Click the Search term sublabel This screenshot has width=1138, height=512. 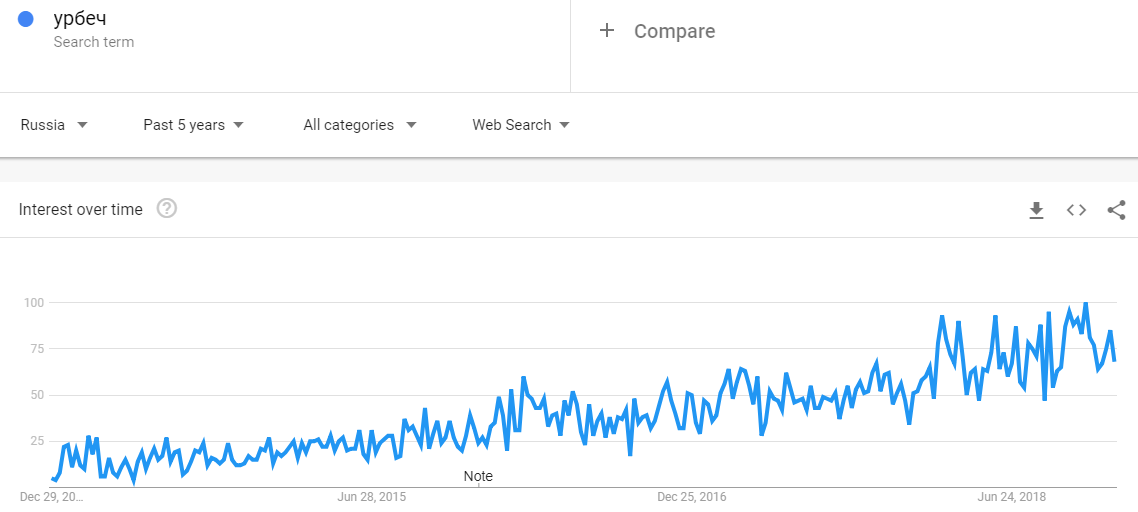94,42
